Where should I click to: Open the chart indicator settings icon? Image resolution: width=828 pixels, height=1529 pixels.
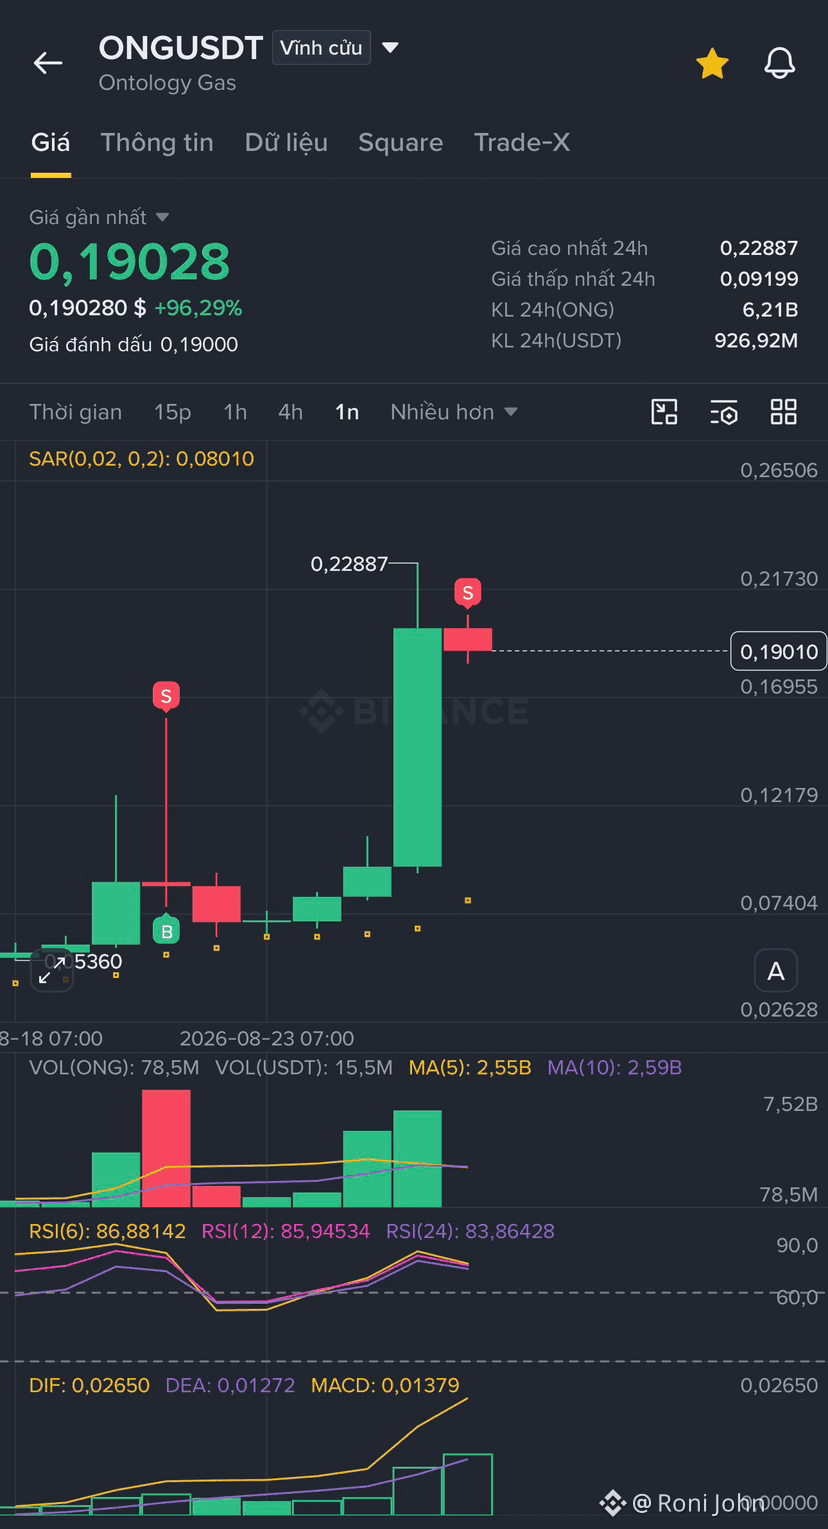(724, 412)
